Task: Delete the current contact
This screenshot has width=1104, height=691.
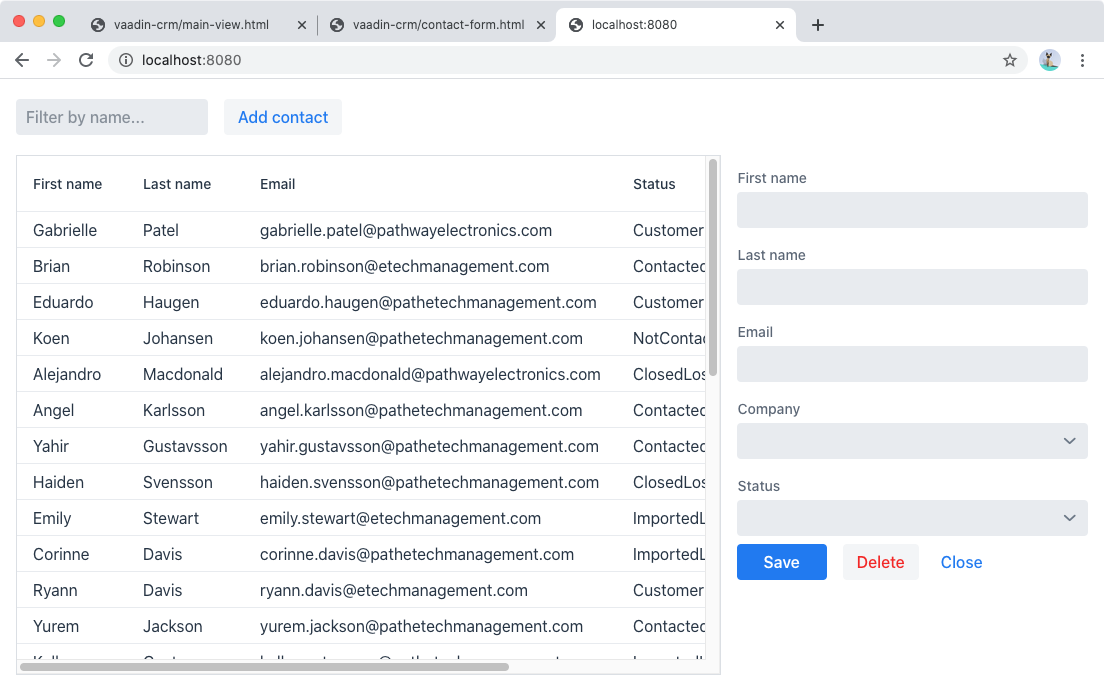Action: 880,562
